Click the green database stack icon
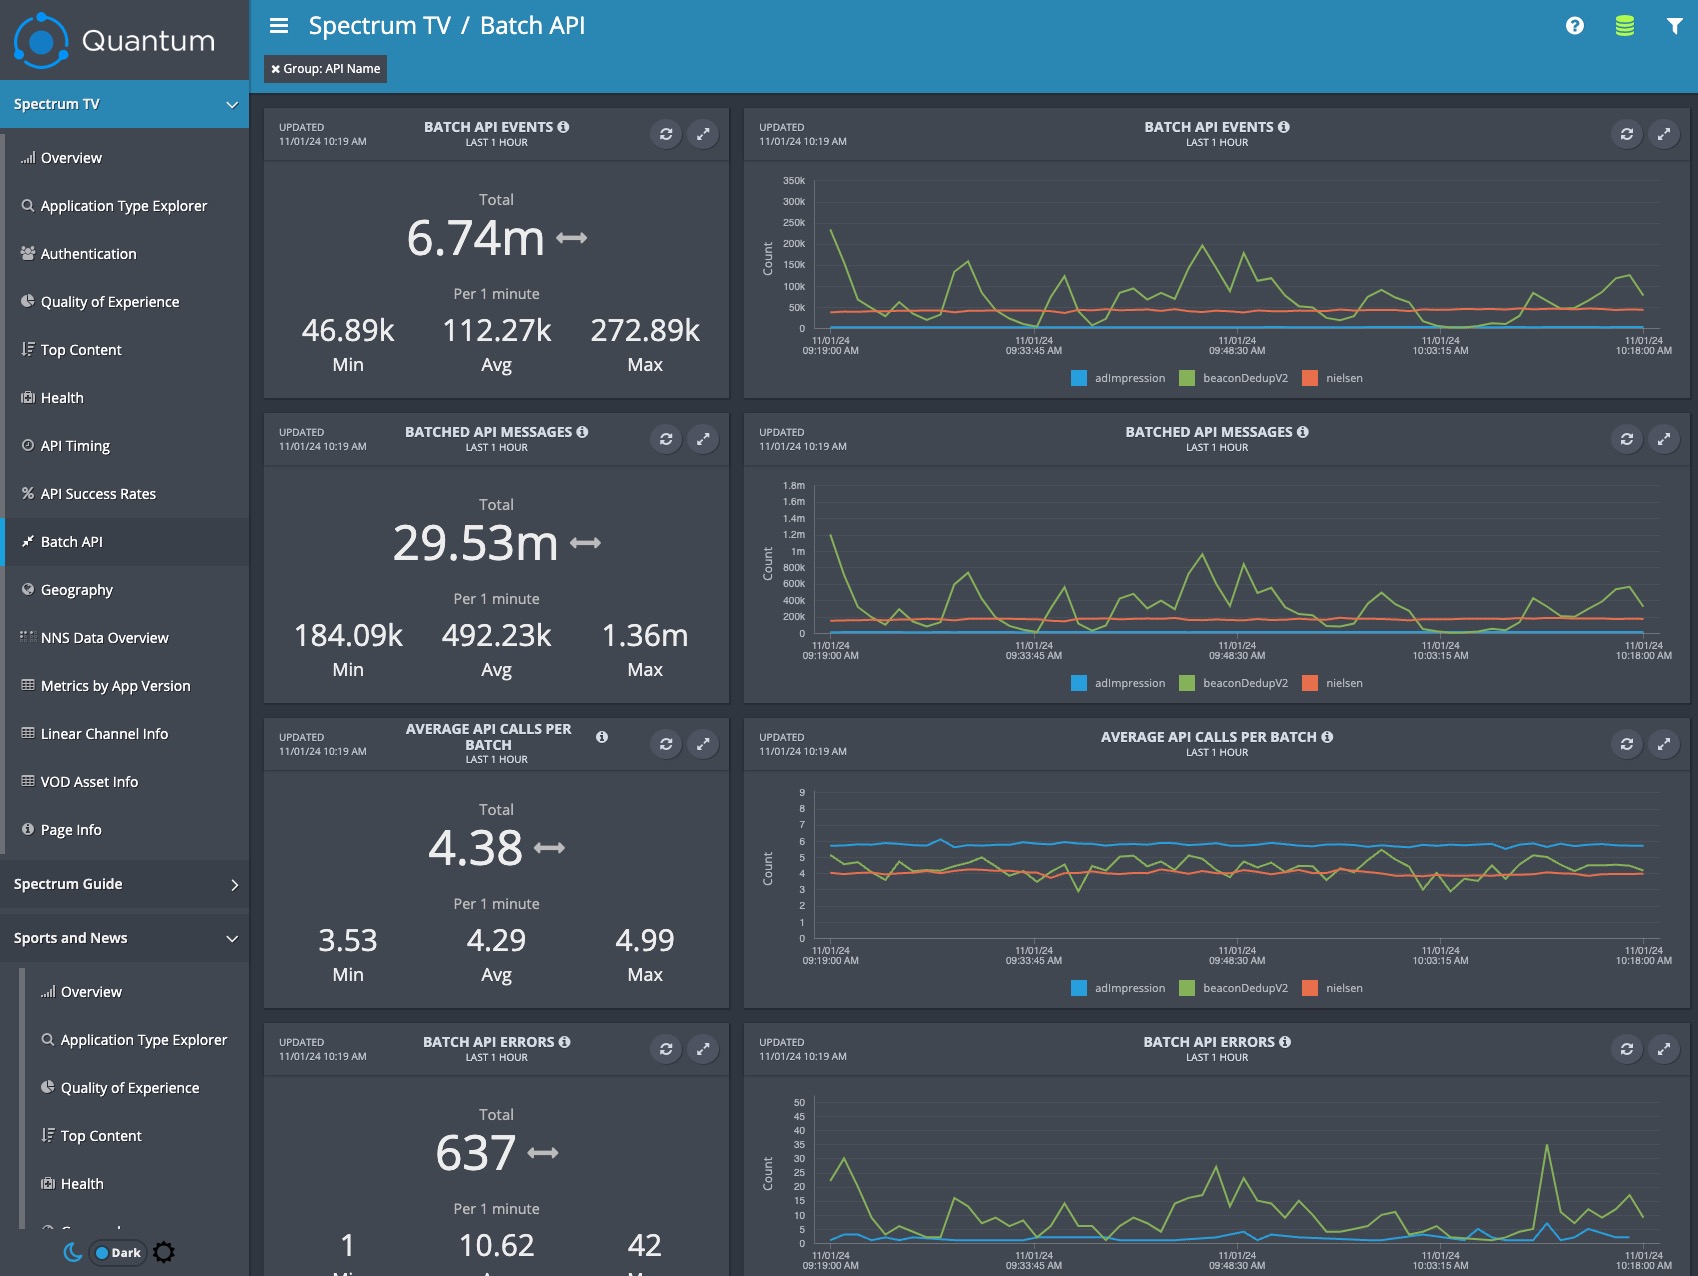The image size is (1698, 1276). (x=1625, y=26)
